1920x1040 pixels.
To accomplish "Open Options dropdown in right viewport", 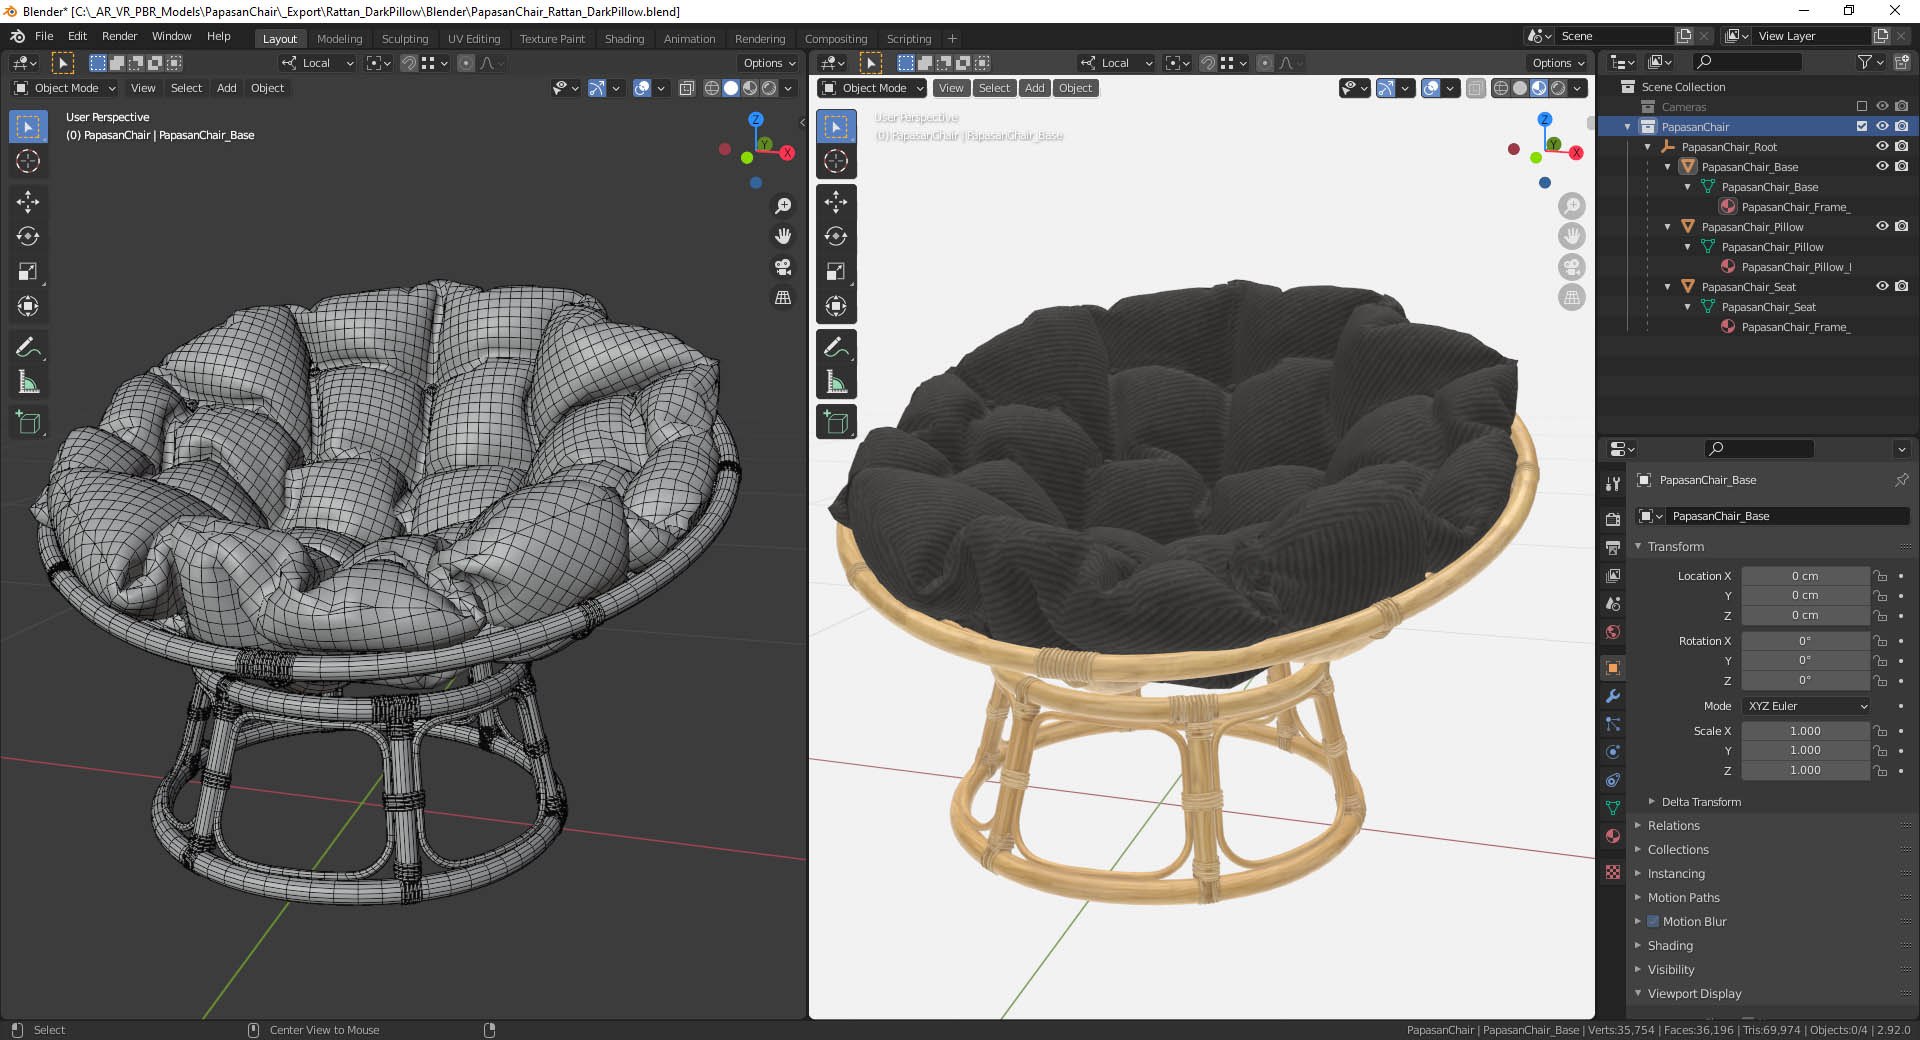I will (1558, 63).
